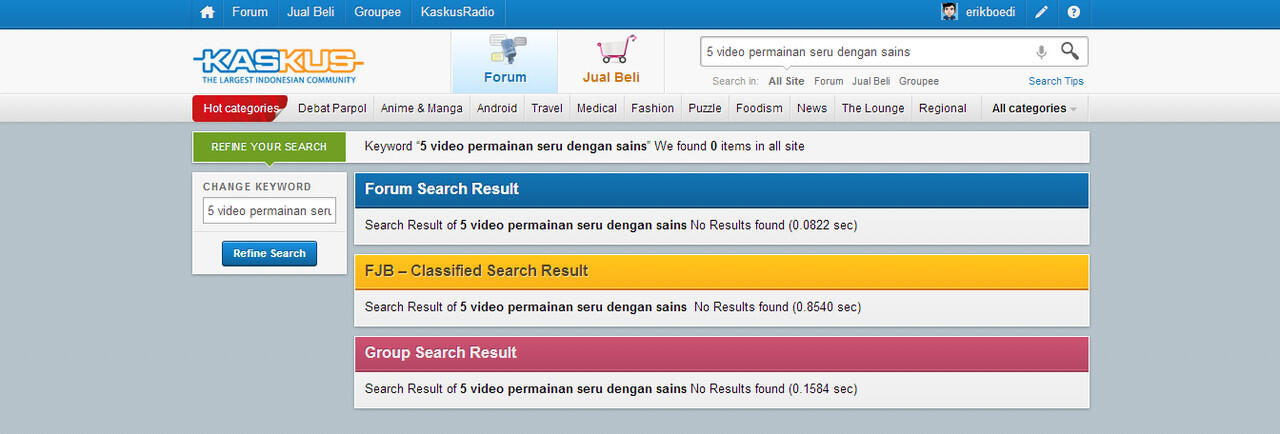This screenshot has height=434, width=1280.
Task: Click the 'We found 0 items' summary text
Action: coord(730,146)
